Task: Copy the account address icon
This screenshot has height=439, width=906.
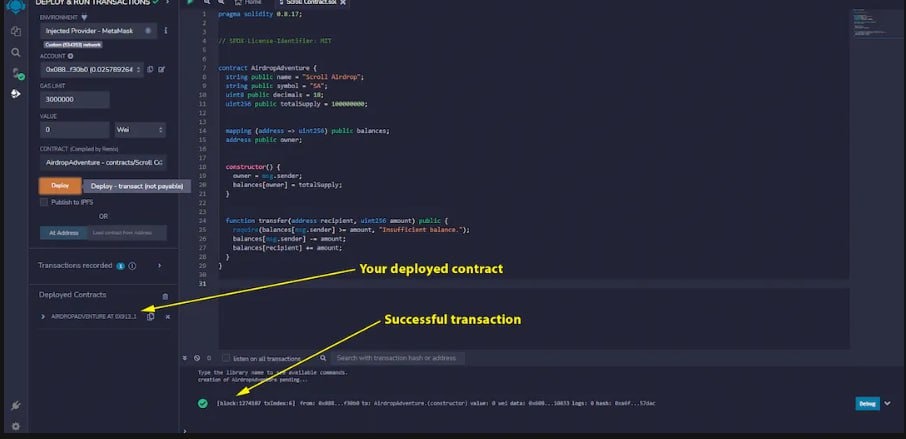Action: 150,69
